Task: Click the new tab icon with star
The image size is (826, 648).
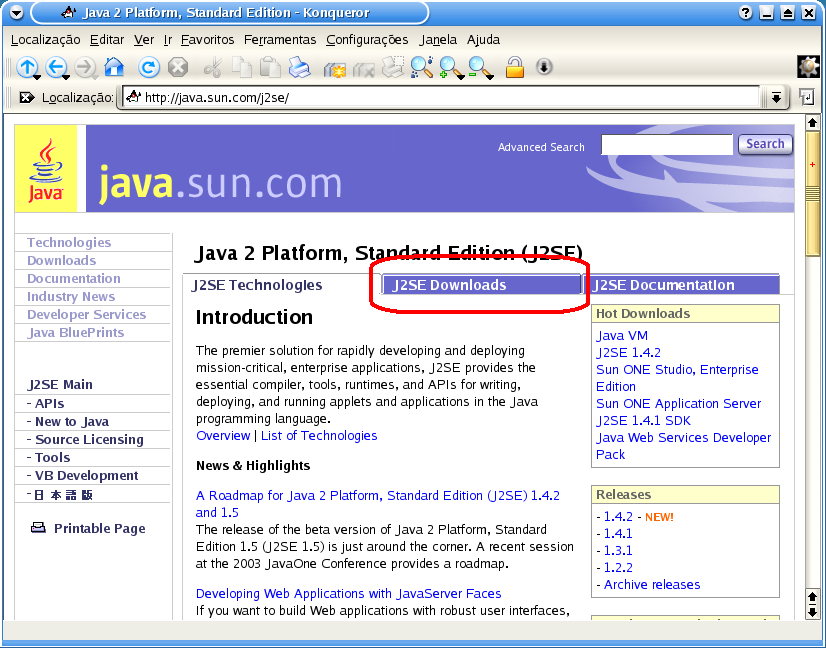Action: 335,68
